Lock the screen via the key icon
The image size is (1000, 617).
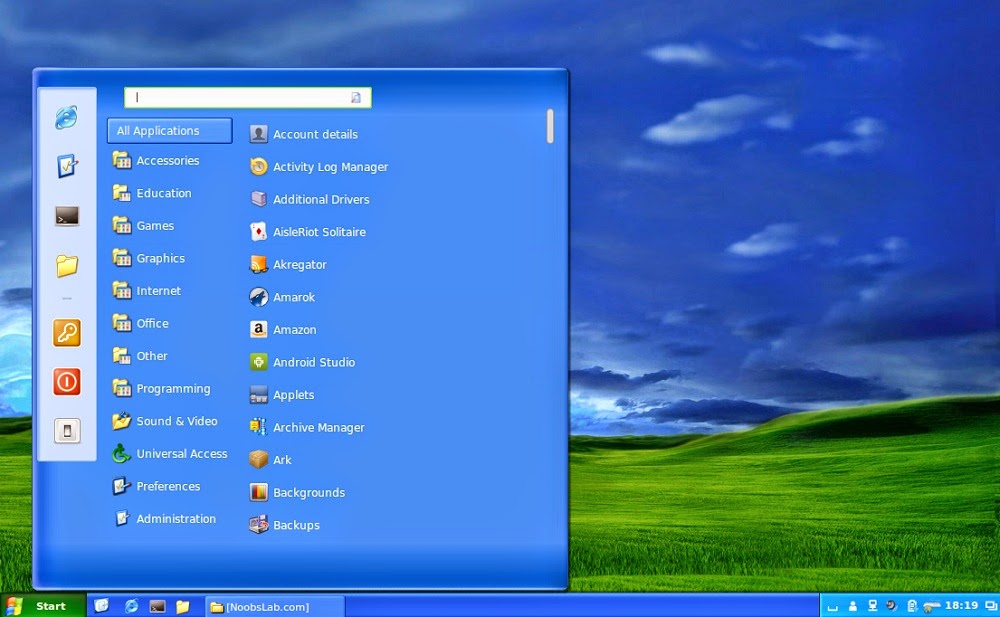point(66,333)
